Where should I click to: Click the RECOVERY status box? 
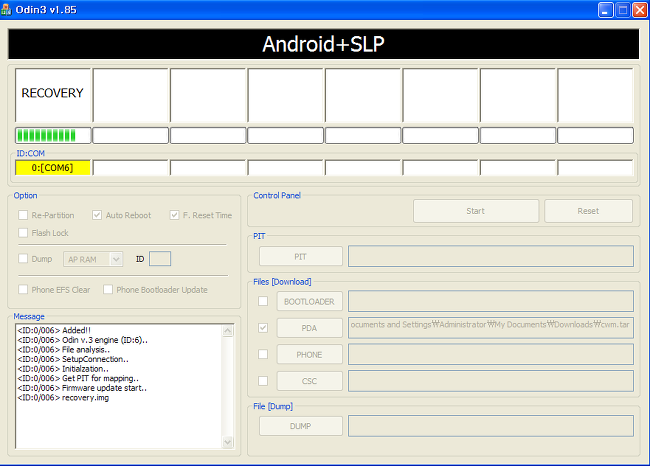pos(53,95)
